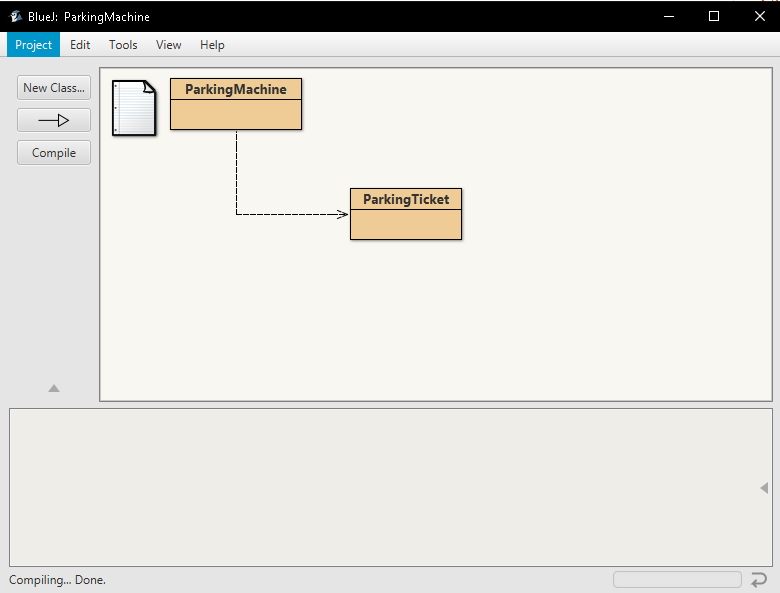Image resolution: width=780 pixels, height=593 pixels.
Task: Open the View menu
Action: [x=168, y=45]
